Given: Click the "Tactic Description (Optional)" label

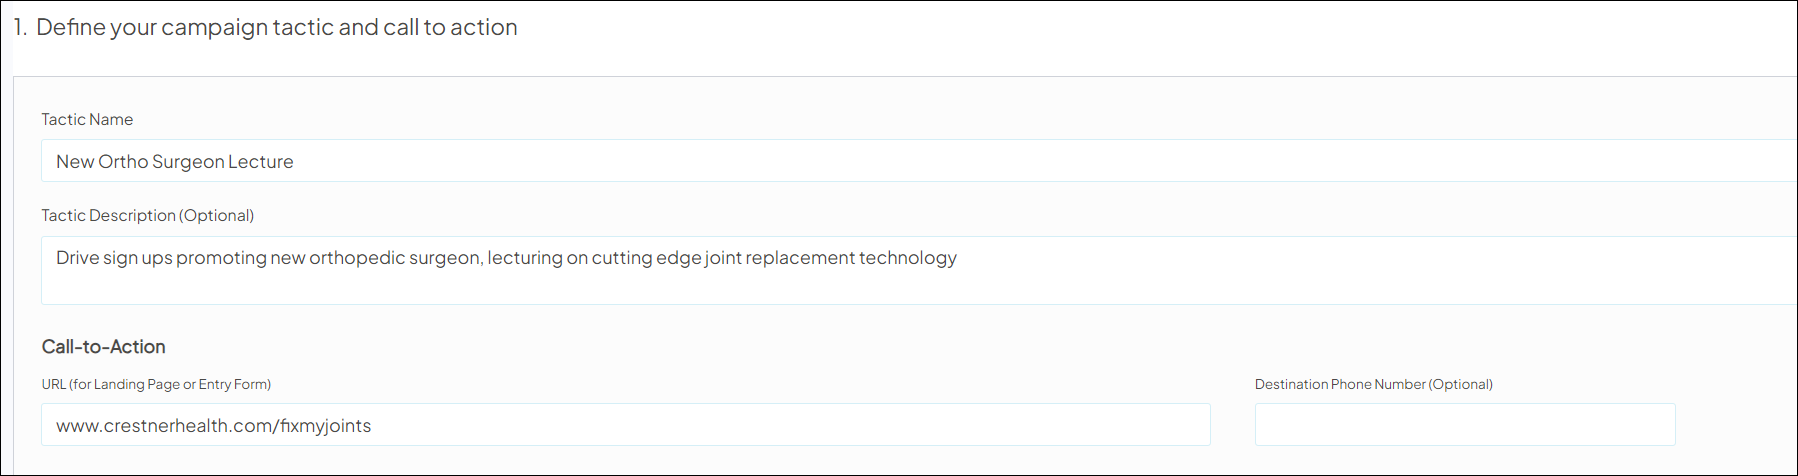Looking at the screenshot, I should point(147,215).
